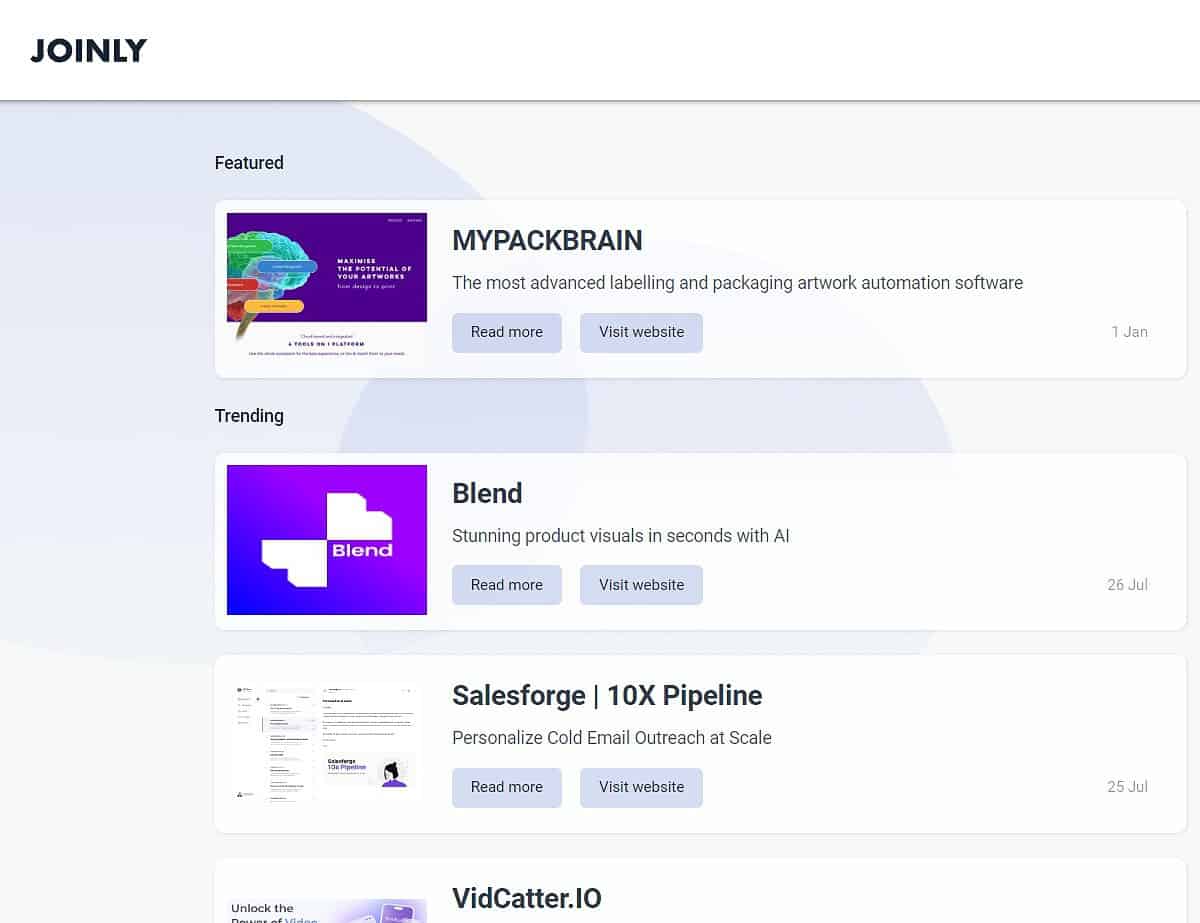Screen dimensions: 1200x923
Task: Click the 26 Jul date on Blend
Action: 1127,585
